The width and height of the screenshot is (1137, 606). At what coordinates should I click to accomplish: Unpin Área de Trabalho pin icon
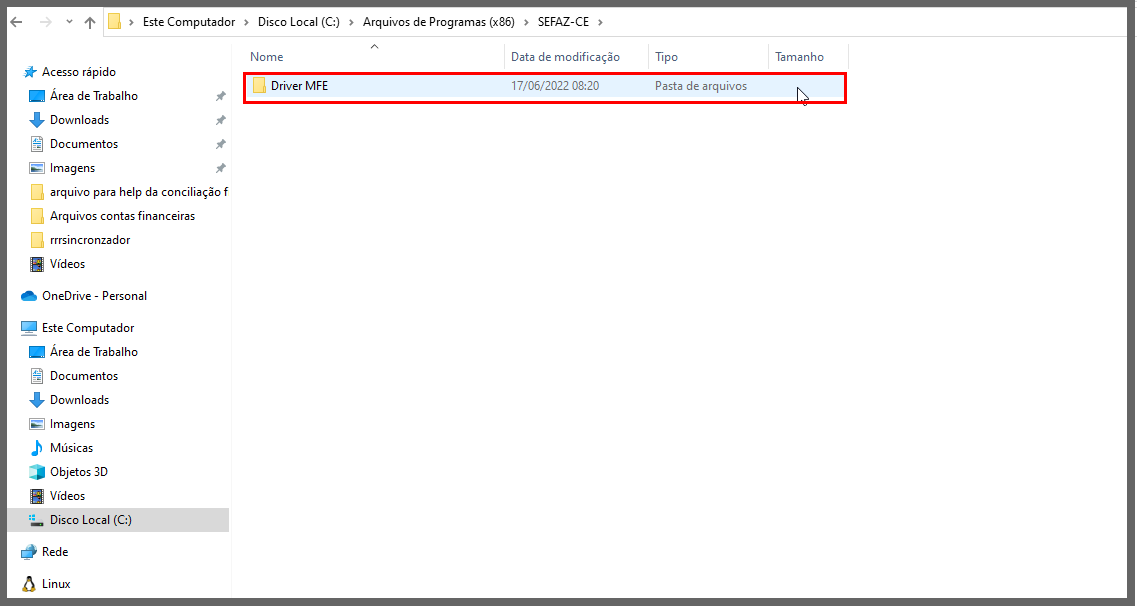pos(220,96)
